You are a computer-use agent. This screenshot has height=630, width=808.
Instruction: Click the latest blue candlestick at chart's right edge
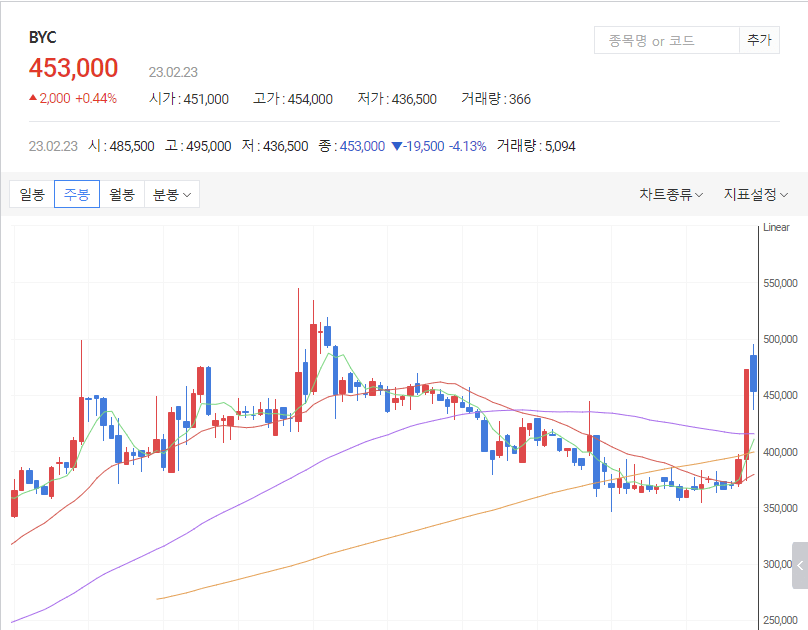click(753, 373)
